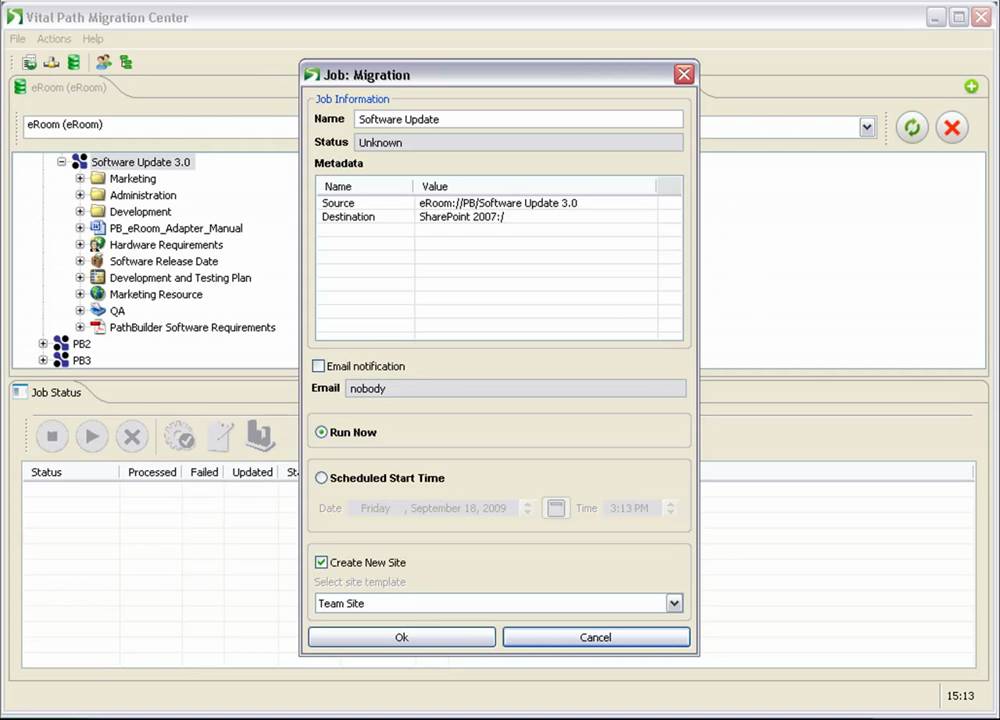
Task: Expand the PB3 tree node
Action: (x=43, y=360)
